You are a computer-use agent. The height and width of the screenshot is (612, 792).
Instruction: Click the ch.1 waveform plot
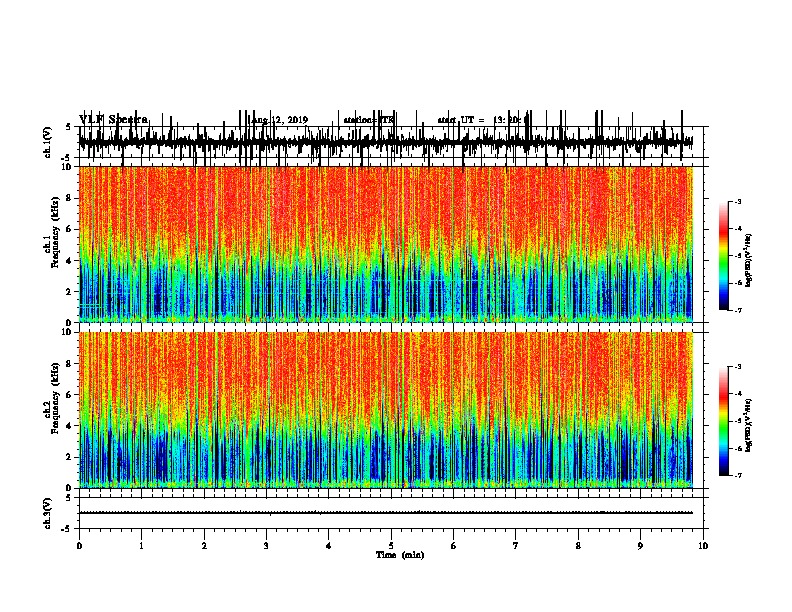tap(386, 142)
